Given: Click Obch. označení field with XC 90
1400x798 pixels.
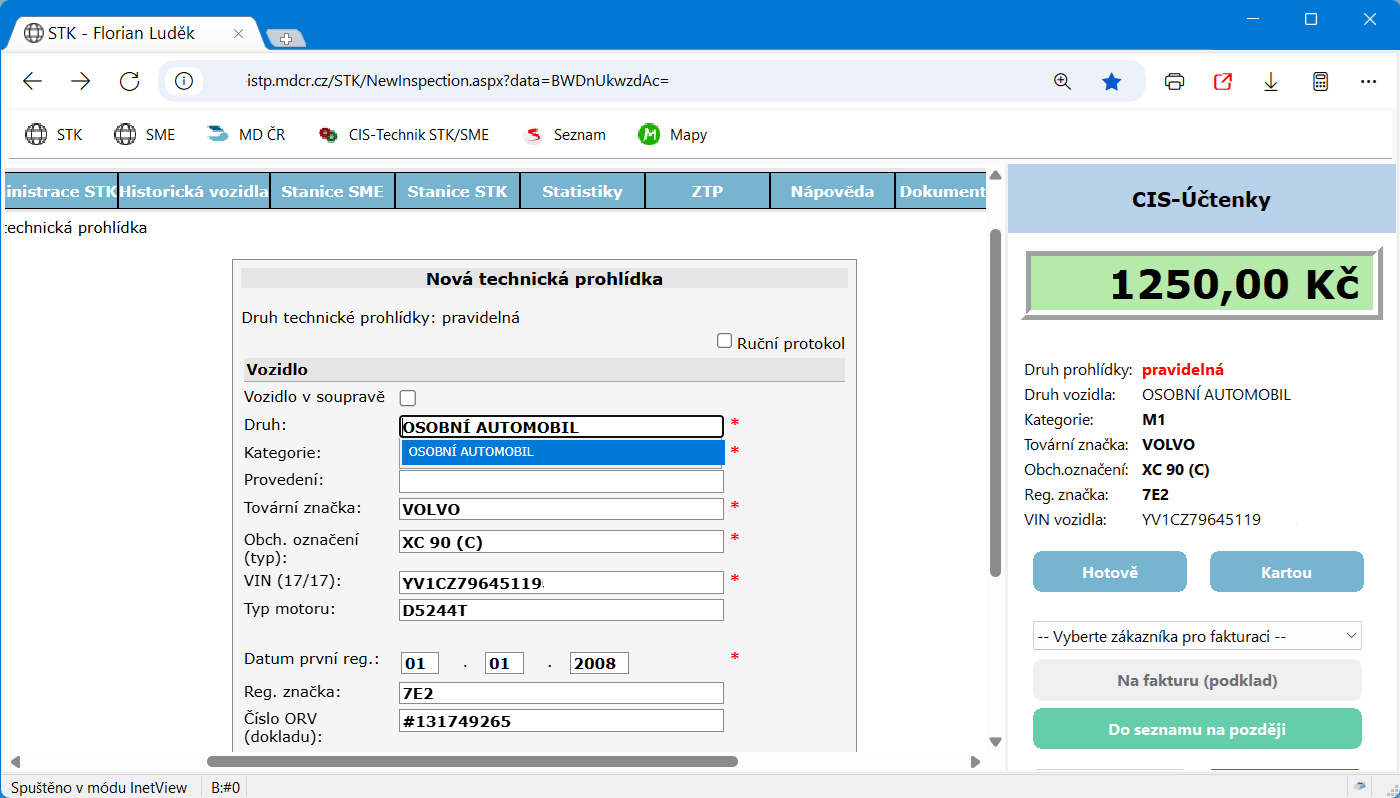Looking at the screenshot, I should [x=561, y=542].
